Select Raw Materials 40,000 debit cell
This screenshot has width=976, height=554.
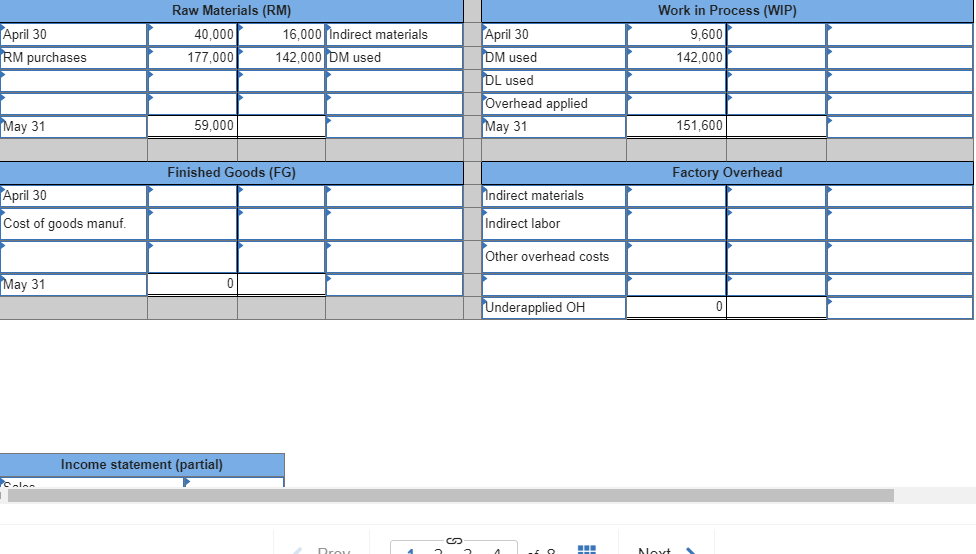[192, 34]
